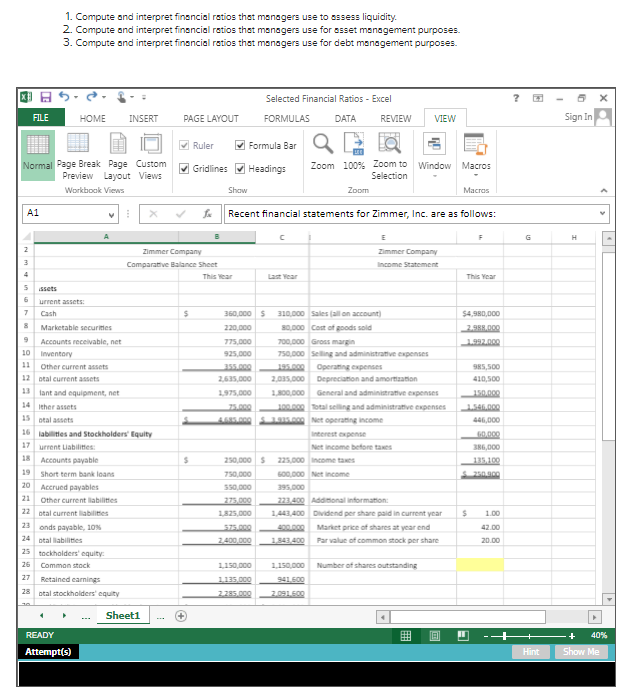The image size is (631, 698).
Task: Click the Redo arrow icon
Action: click(x=92, y=97)
